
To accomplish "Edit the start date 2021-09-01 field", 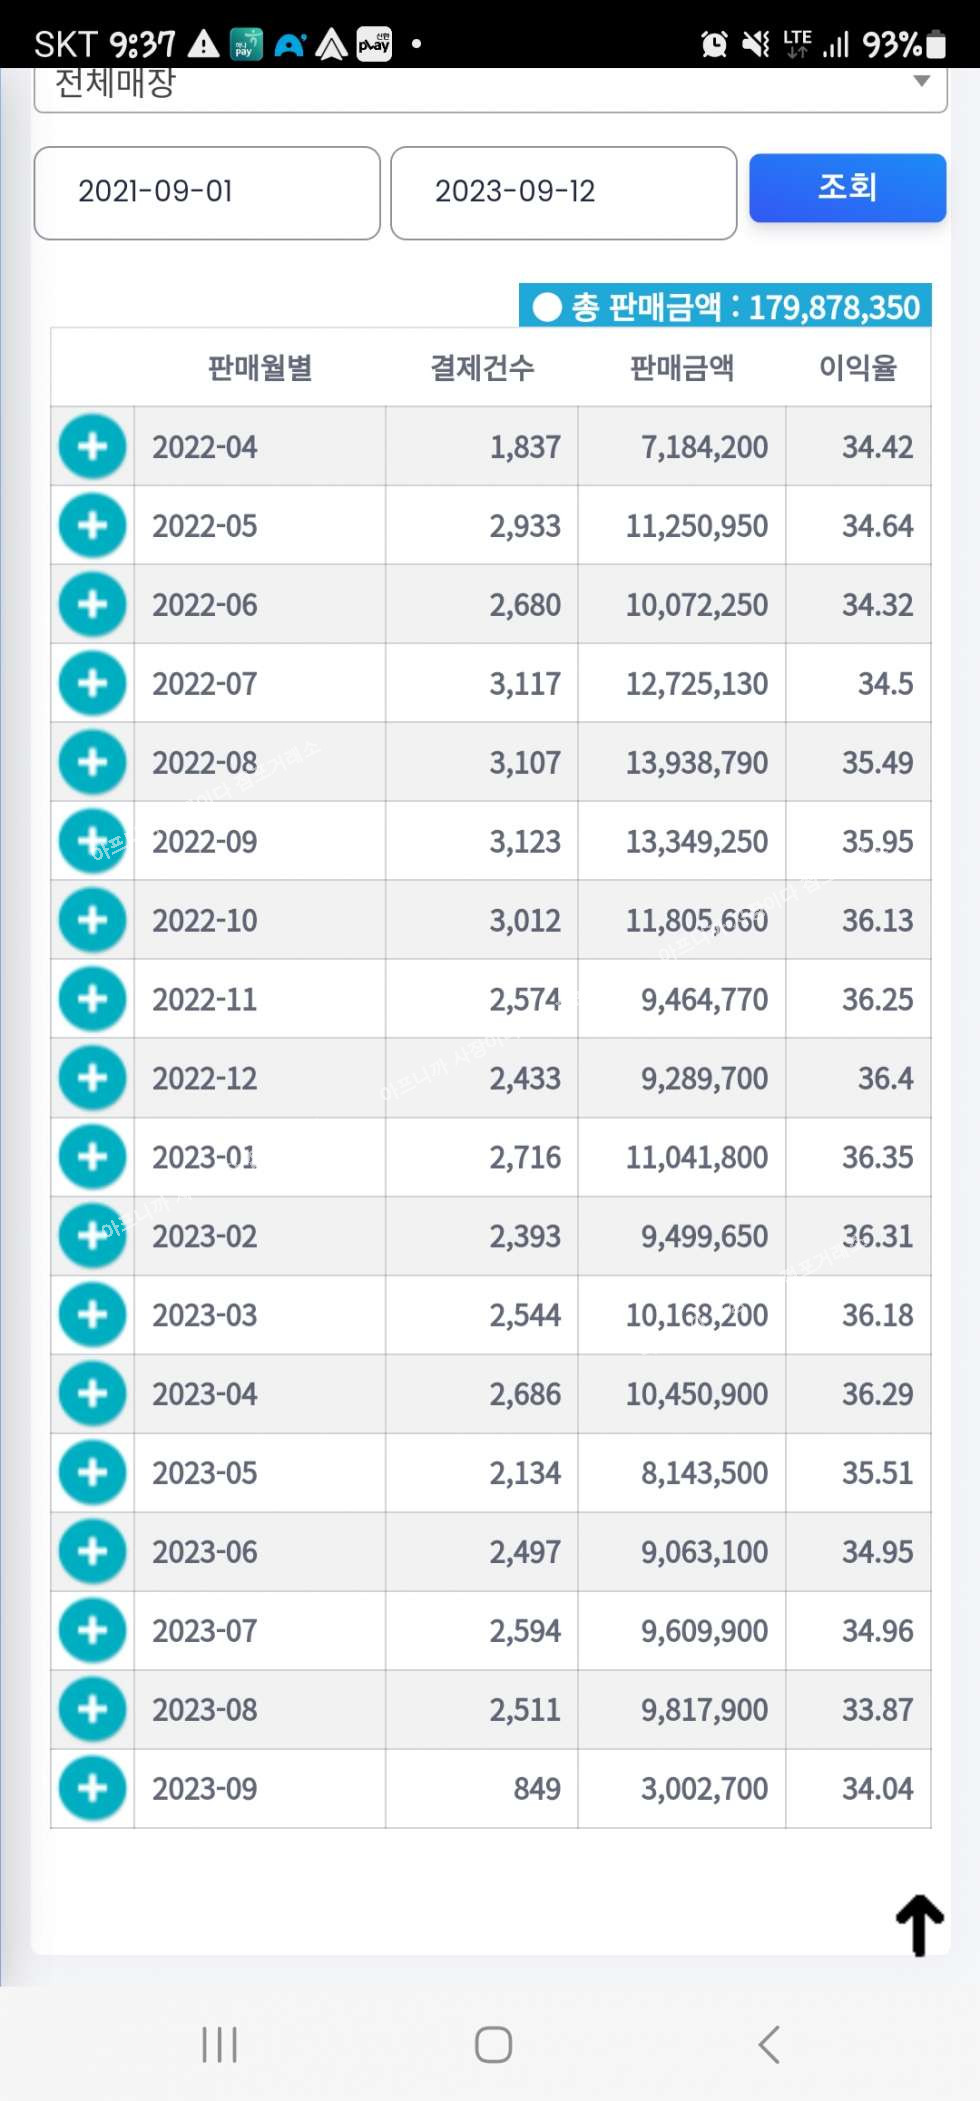I will tap(207, 192).
